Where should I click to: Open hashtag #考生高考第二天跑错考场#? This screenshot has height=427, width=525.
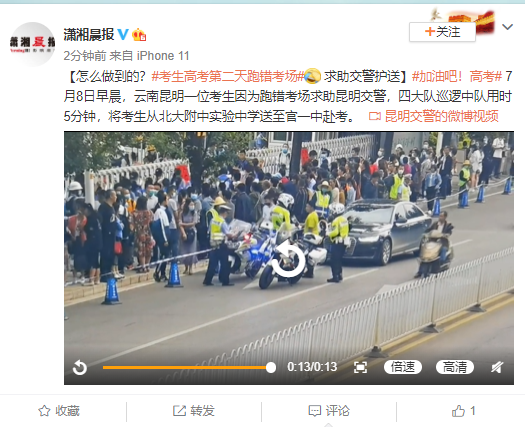[x=227, y=77]
